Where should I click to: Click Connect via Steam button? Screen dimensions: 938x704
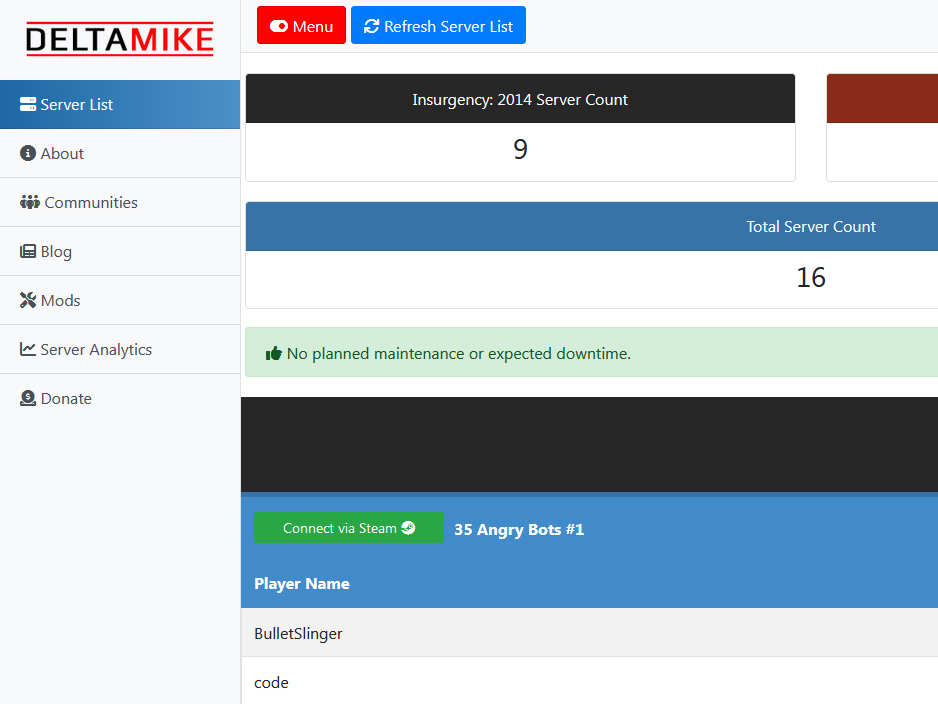[348, 528]
